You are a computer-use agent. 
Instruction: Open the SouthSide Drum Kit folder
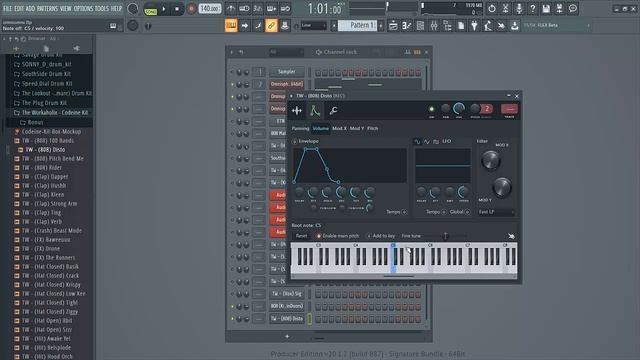click(x=46, y=74)
